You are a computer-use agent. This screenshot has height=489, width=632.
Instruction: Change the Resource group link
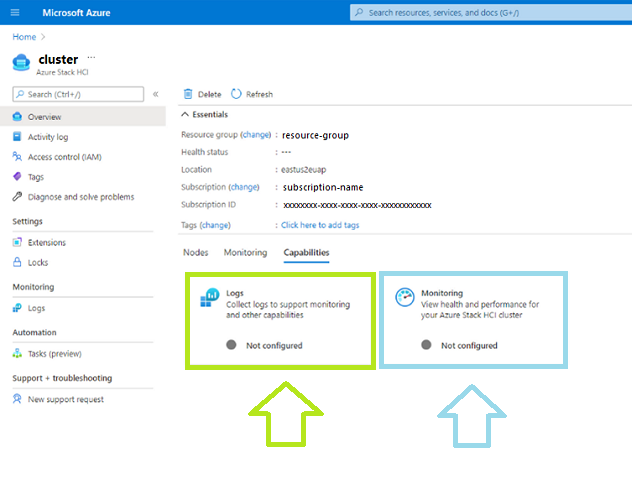click(x=256, y=135)
